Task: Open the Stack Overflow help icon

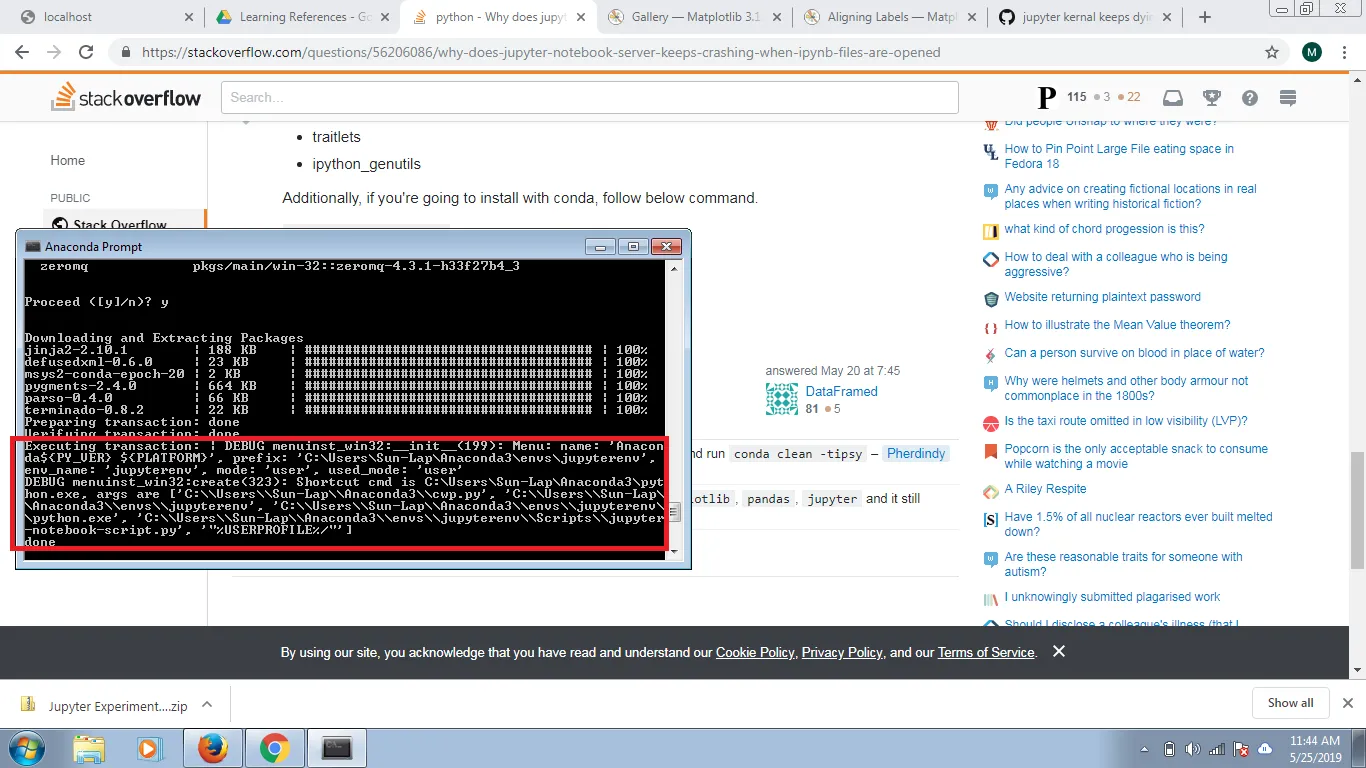Action: 1250,97
